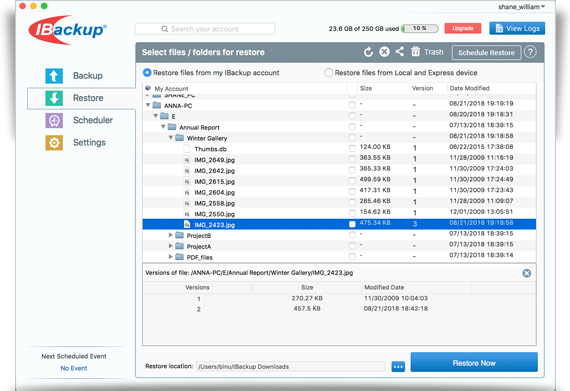Select the IMG_2558.jpg file name
Viewport: 570px width, 391px height.
(214, 203)
